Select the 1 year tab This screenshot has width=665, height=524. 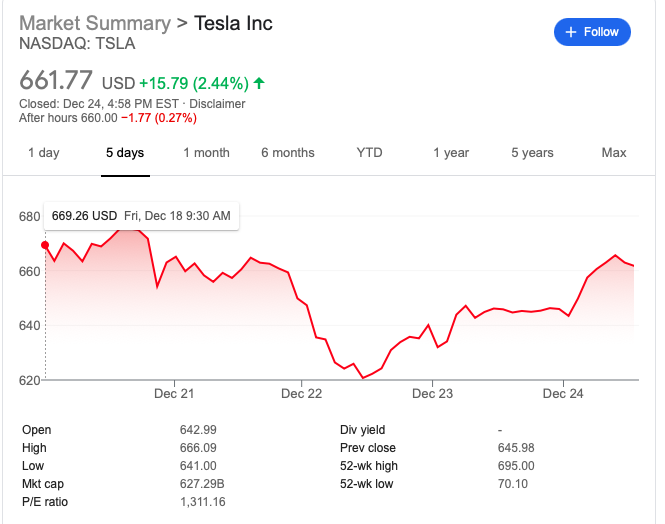coord(451,153)
